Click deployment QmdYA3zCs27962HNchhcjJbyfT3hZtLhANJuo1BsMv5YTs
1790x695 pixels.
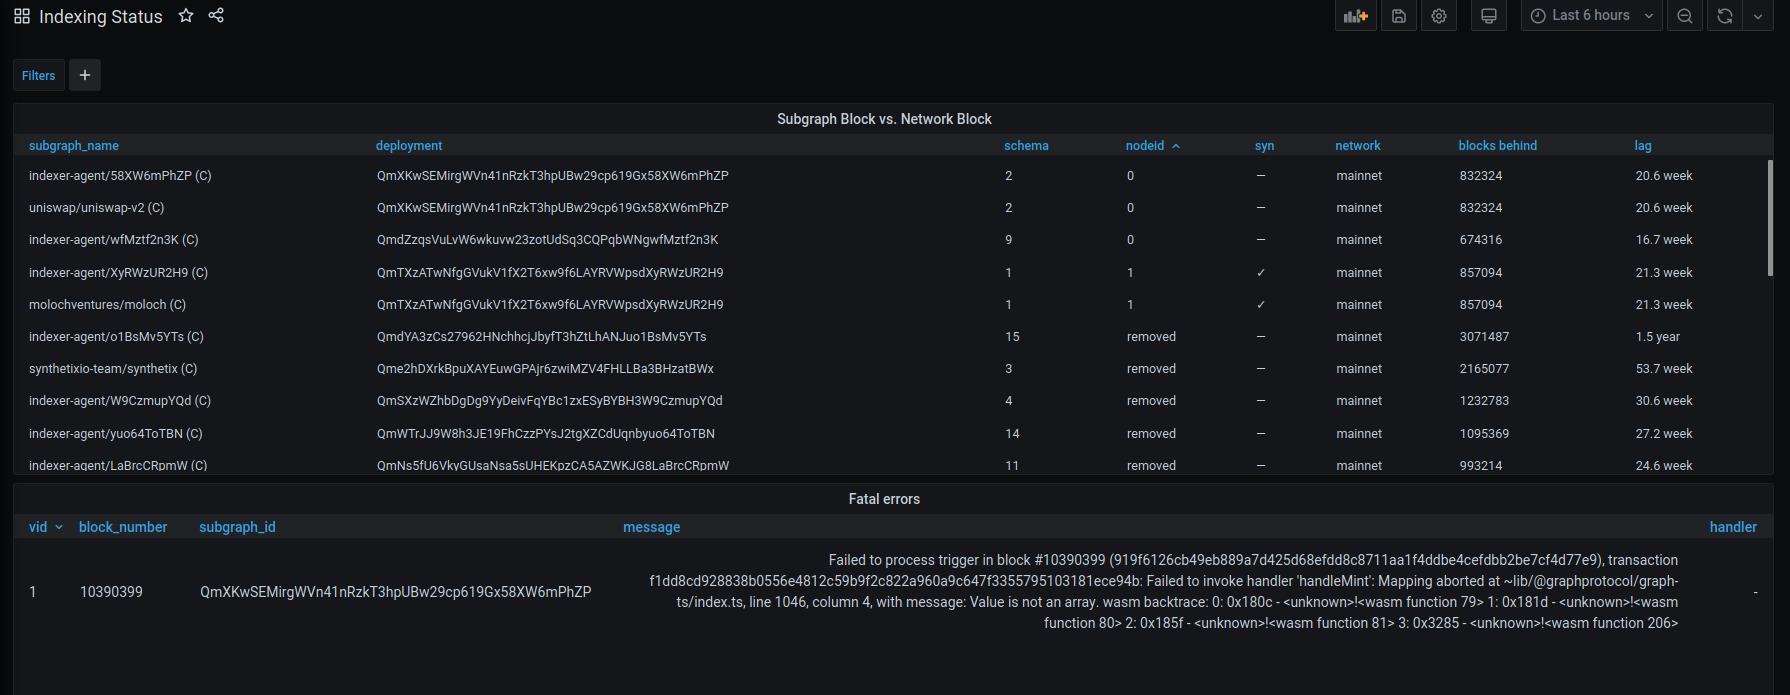(x=541, y=337)
